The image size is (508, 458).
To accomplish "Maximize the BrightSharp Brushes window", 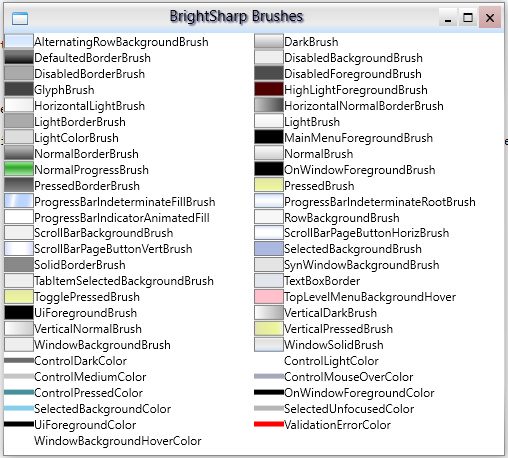I will coord(468,17).
